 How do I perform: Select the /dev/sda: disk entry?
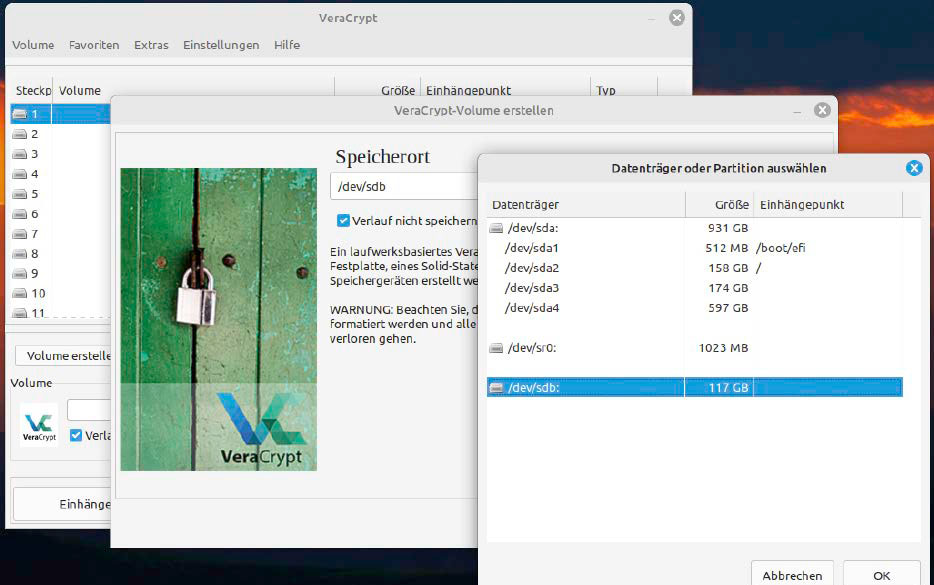pos(695,228)
